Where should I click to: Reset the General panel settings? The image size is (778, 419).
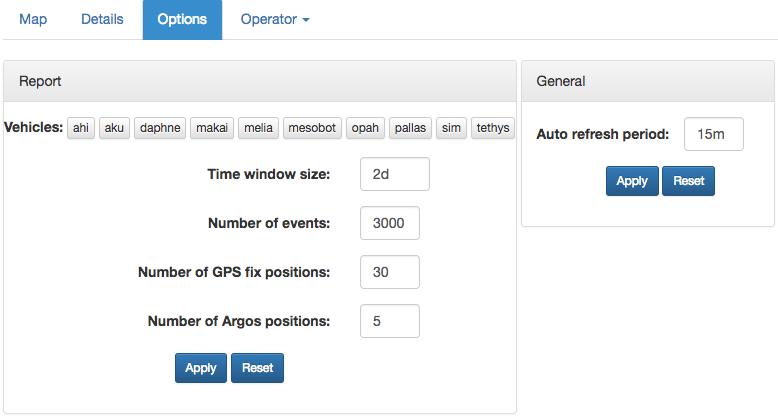coord(689,181)
